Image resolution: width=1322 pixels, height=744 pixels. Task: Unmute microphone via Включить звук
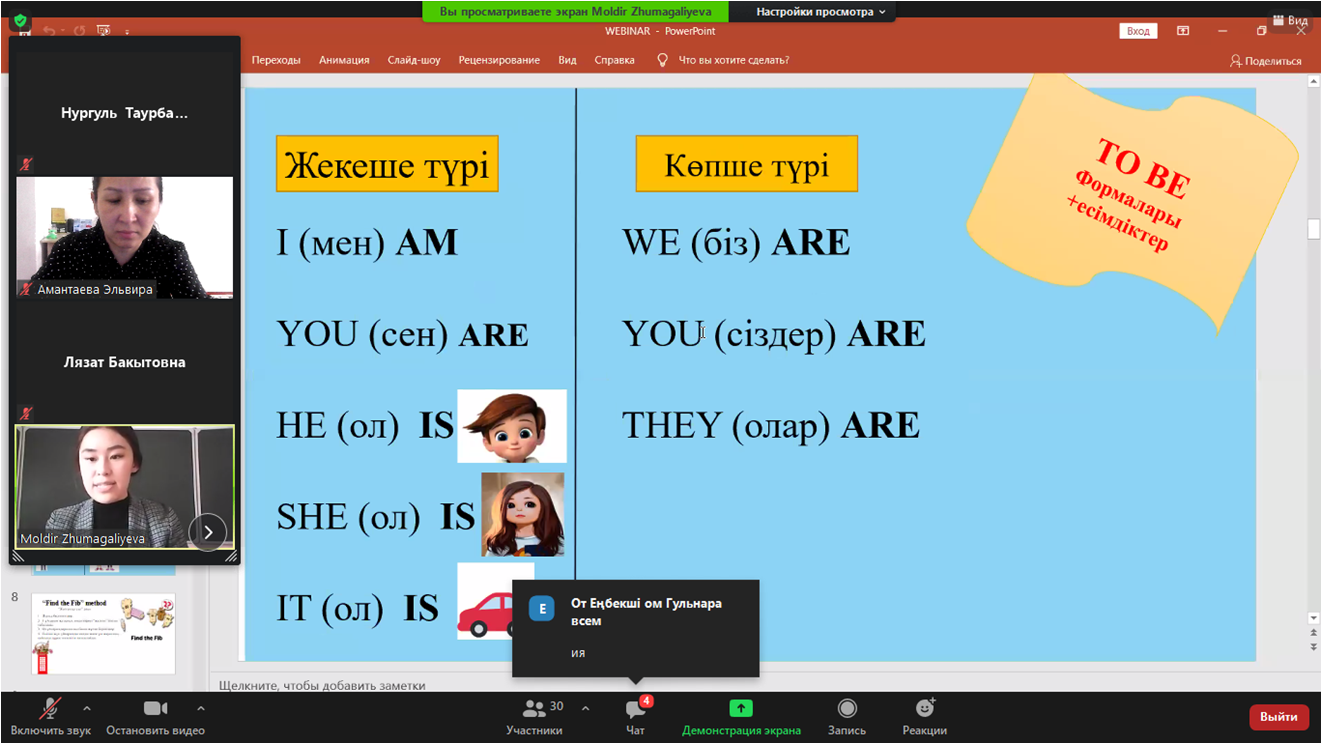click(x=49, y=709)
